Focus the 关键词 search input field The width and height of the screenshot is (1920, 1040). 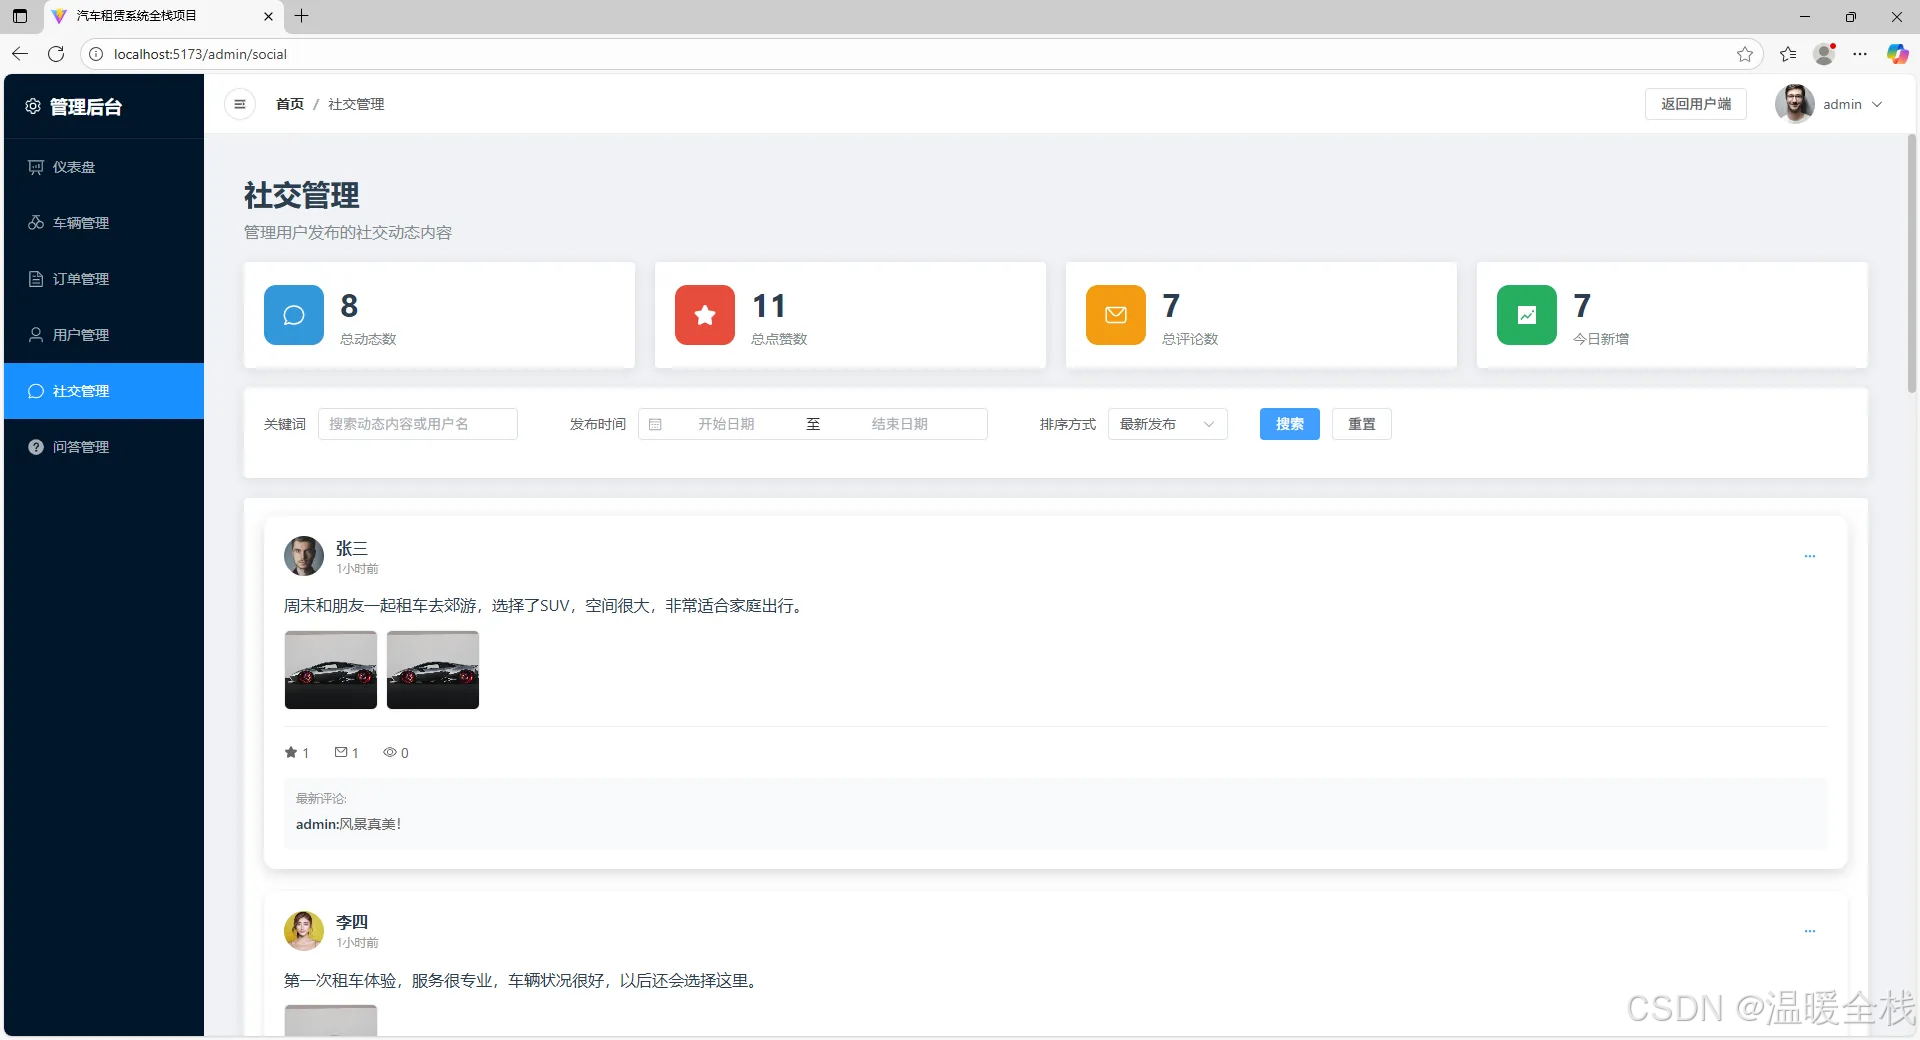418,424
